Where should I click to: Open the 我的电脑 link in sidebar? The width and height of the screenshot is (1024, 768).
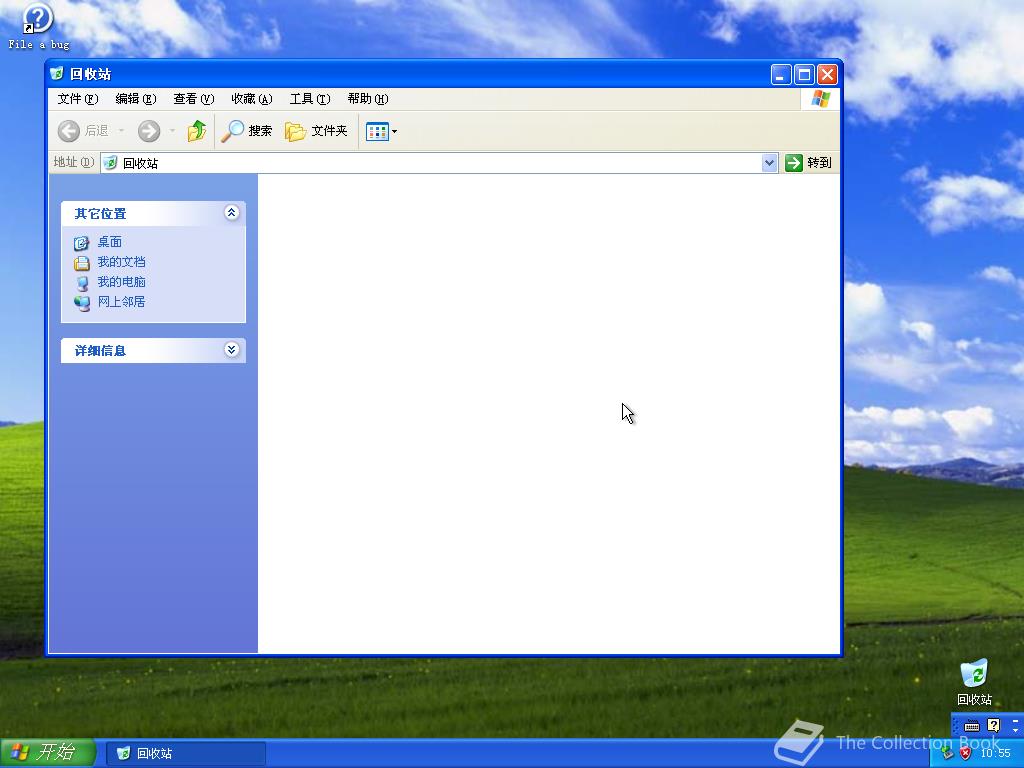click(x=121, y=282)
